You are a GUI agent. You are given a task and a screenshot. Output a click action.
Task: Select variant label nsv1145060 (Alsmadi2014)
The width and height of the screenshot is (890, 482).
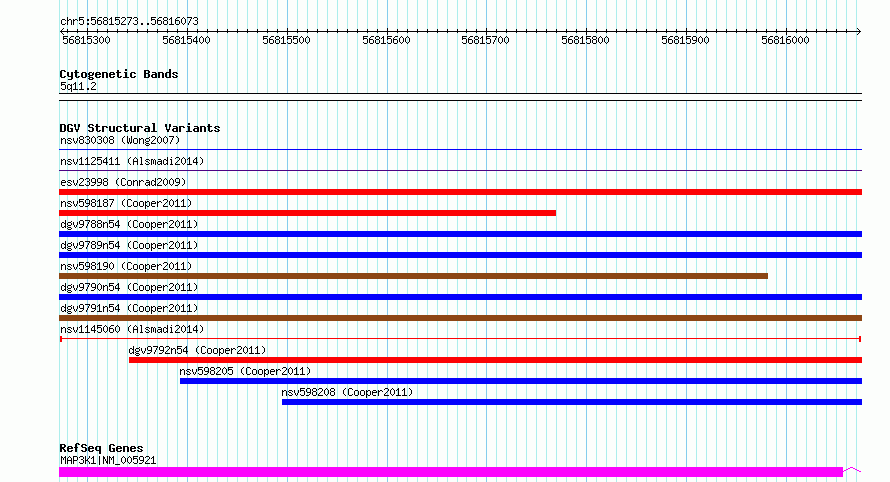point(132,329)
